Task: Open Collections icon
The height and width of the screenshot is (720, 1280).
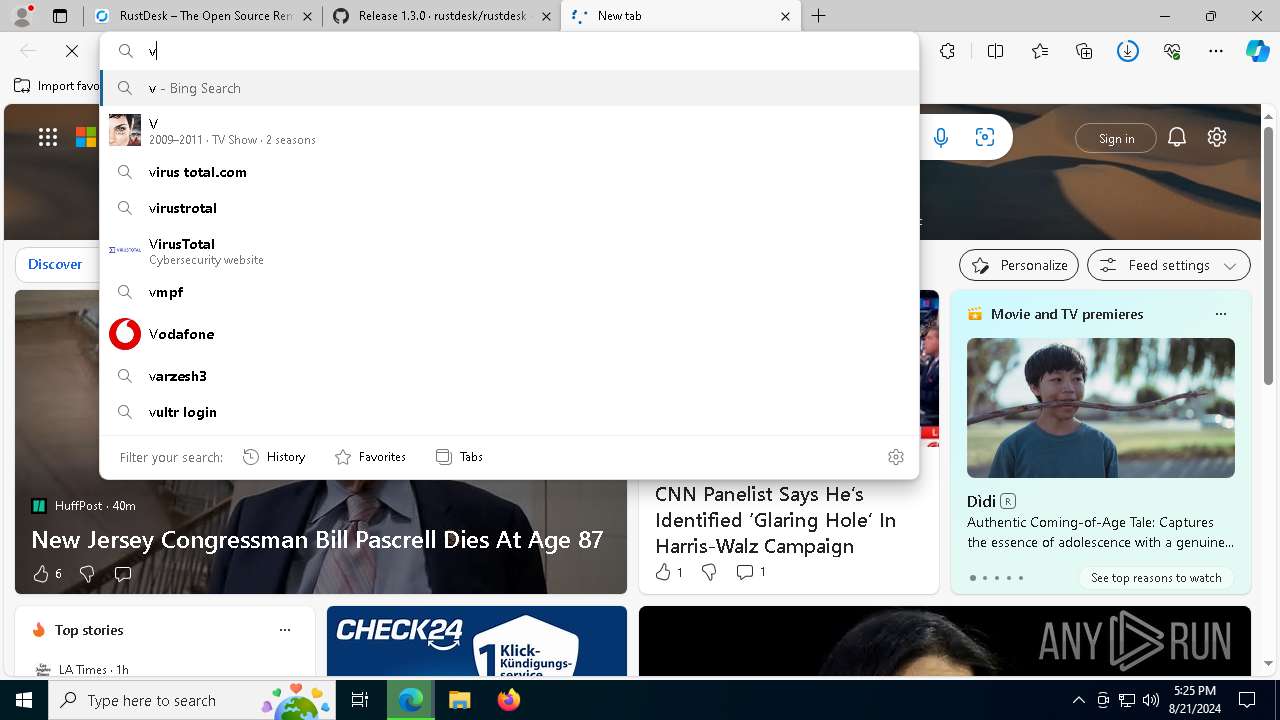Action: (x=1084, y=51)
